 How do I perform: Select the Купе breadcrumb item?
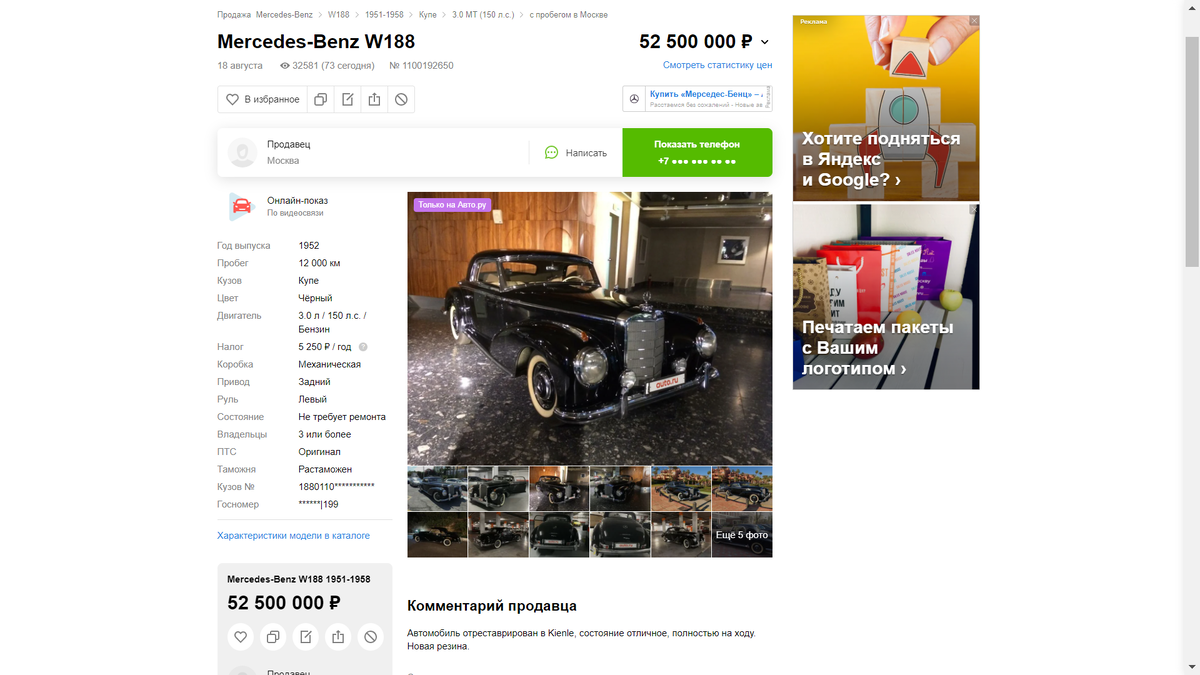pos(428,15)
